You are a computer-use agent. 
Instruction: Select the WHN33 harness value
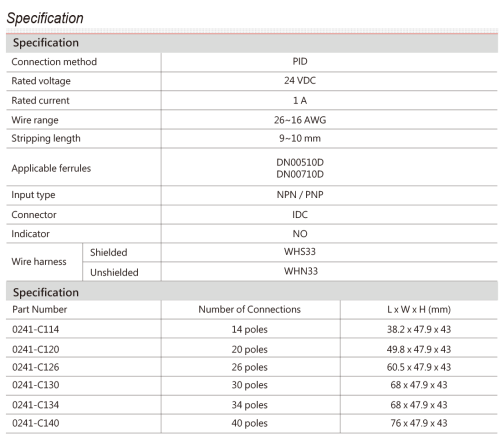(301, 271)
